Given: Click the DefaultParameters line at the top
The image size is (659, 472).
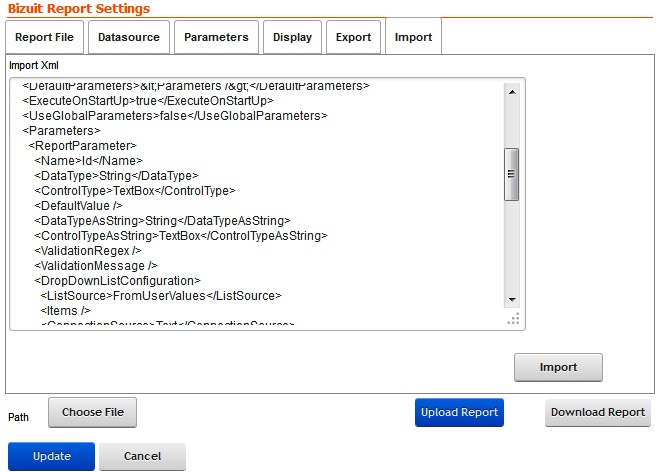Looking at the screenshot, I should click(196, 86).
